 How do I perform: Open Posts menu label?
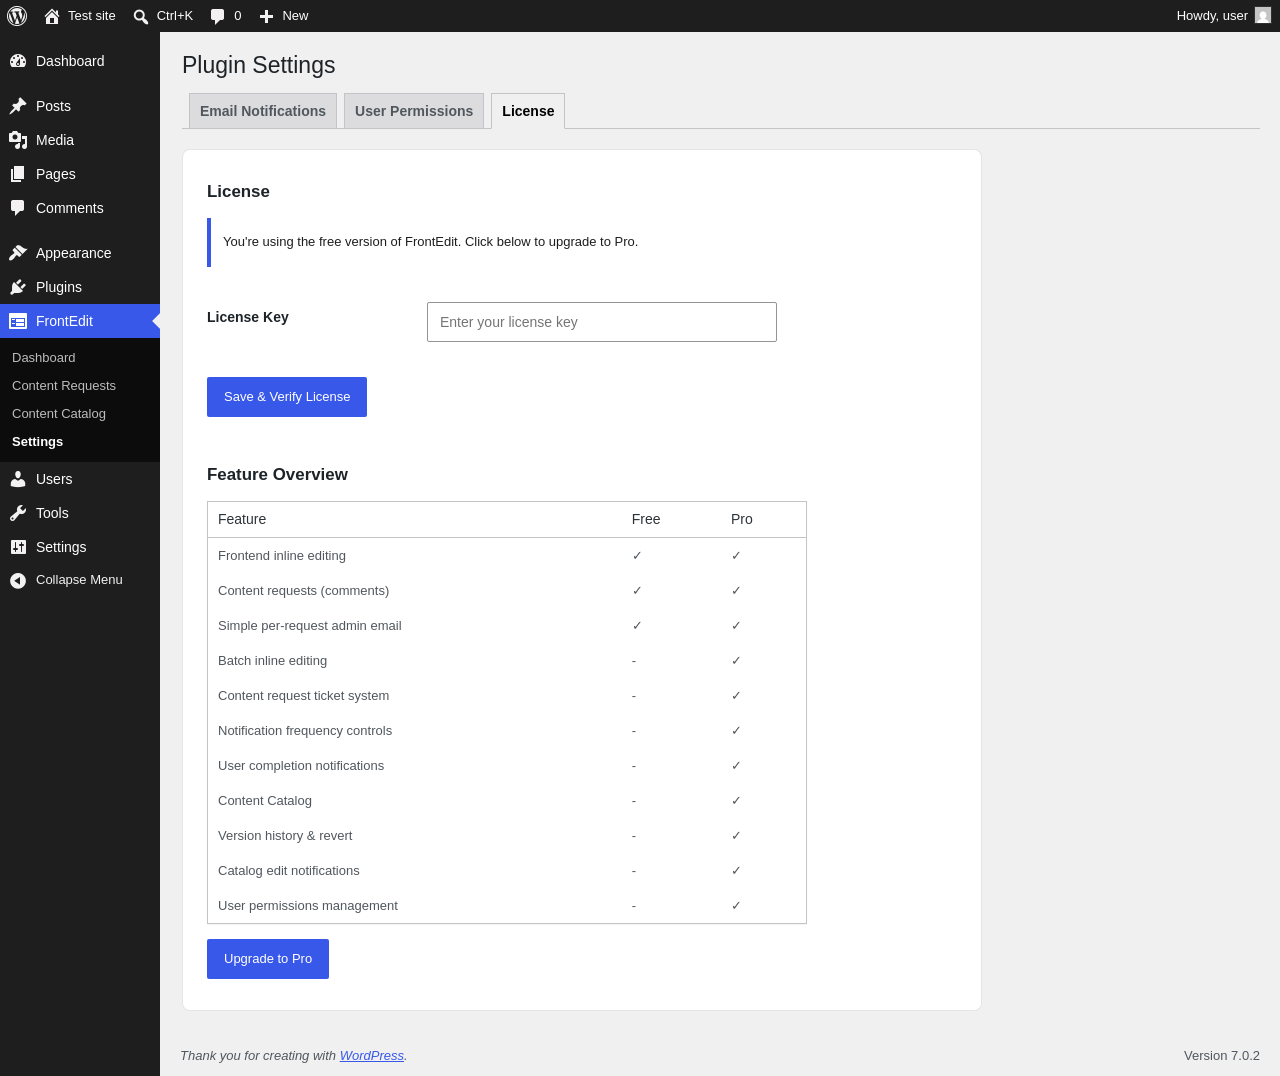click(53, 106)
